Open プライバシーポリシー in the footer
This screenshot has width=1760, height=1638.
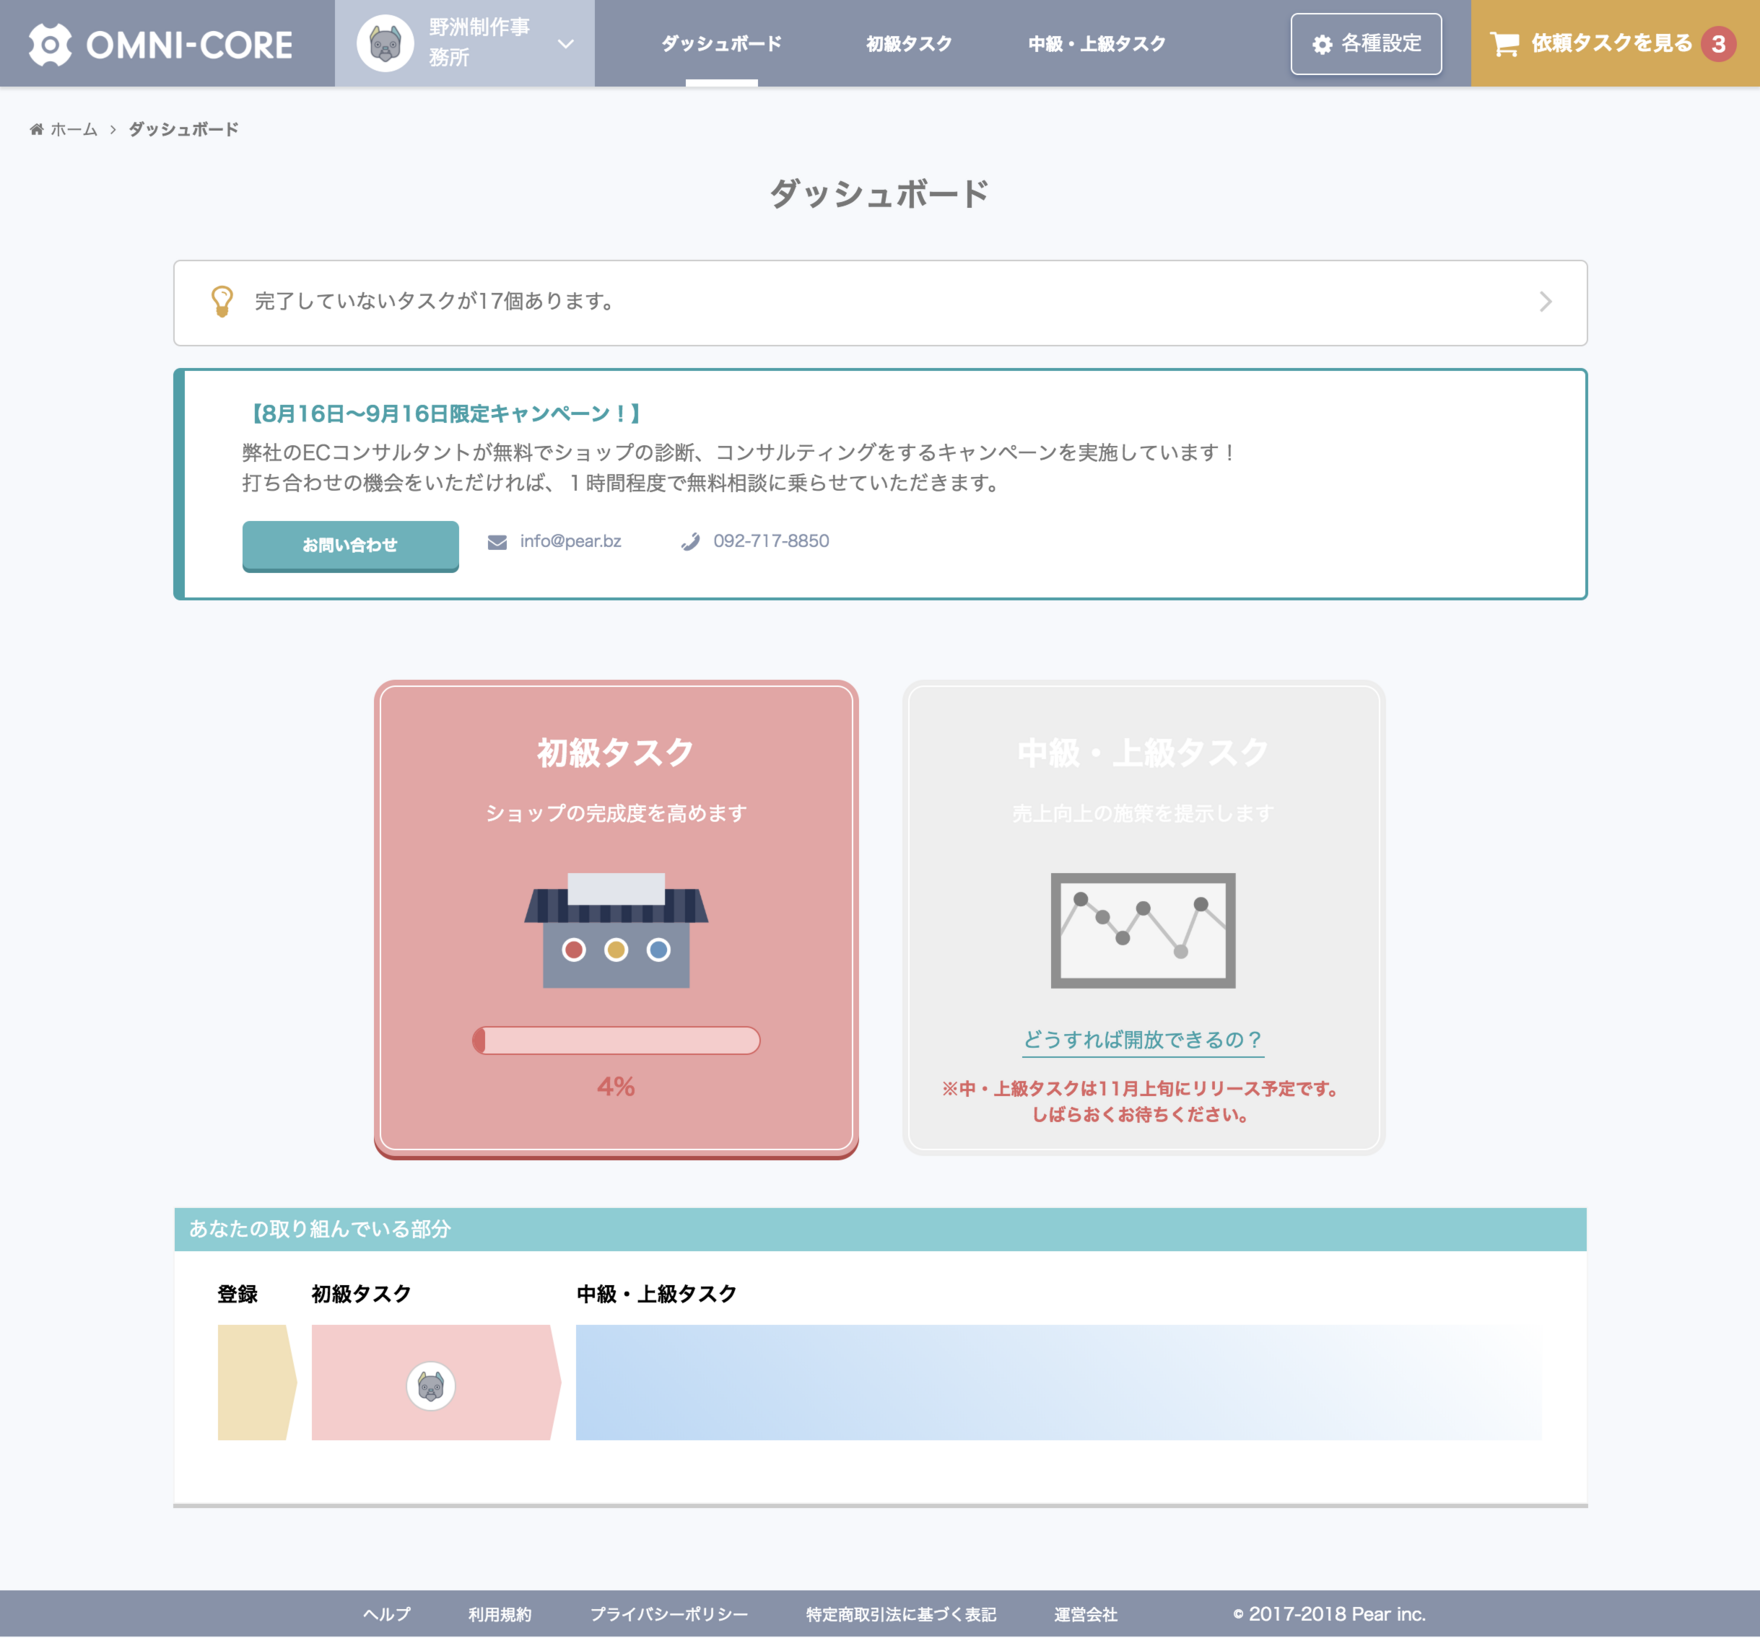(668, 1614)
